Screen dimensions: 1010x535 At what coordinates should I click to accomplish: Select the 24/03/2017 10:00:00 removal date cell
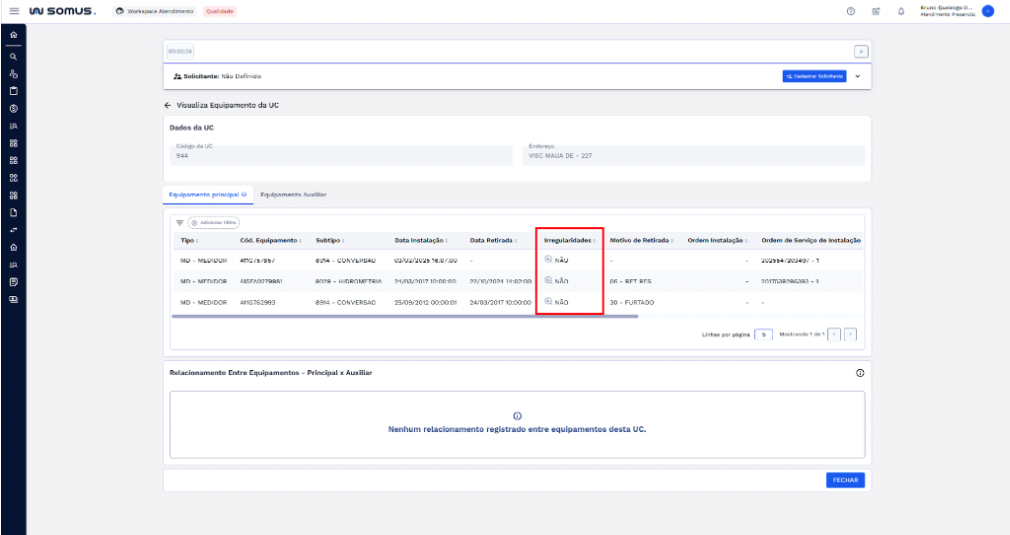500,303
